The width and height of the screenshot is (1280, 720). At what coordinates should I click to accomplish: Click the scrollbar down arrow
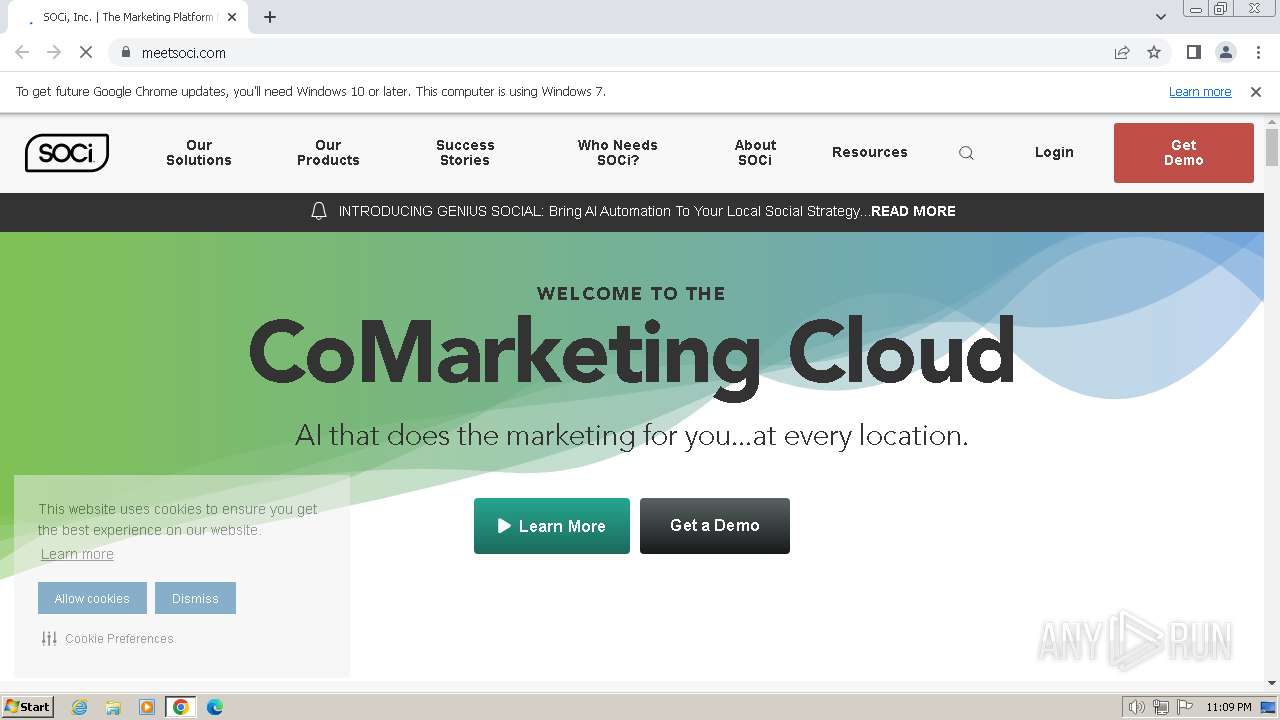coord(1272,683)
